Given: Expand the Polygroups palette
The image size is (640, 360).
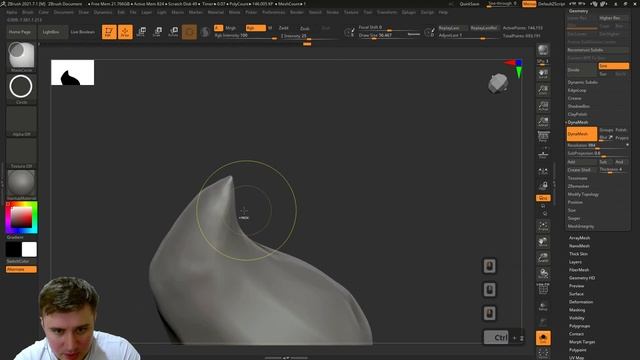Looking at the screenshot, I should pyautogui.click(x=579, y=326).
